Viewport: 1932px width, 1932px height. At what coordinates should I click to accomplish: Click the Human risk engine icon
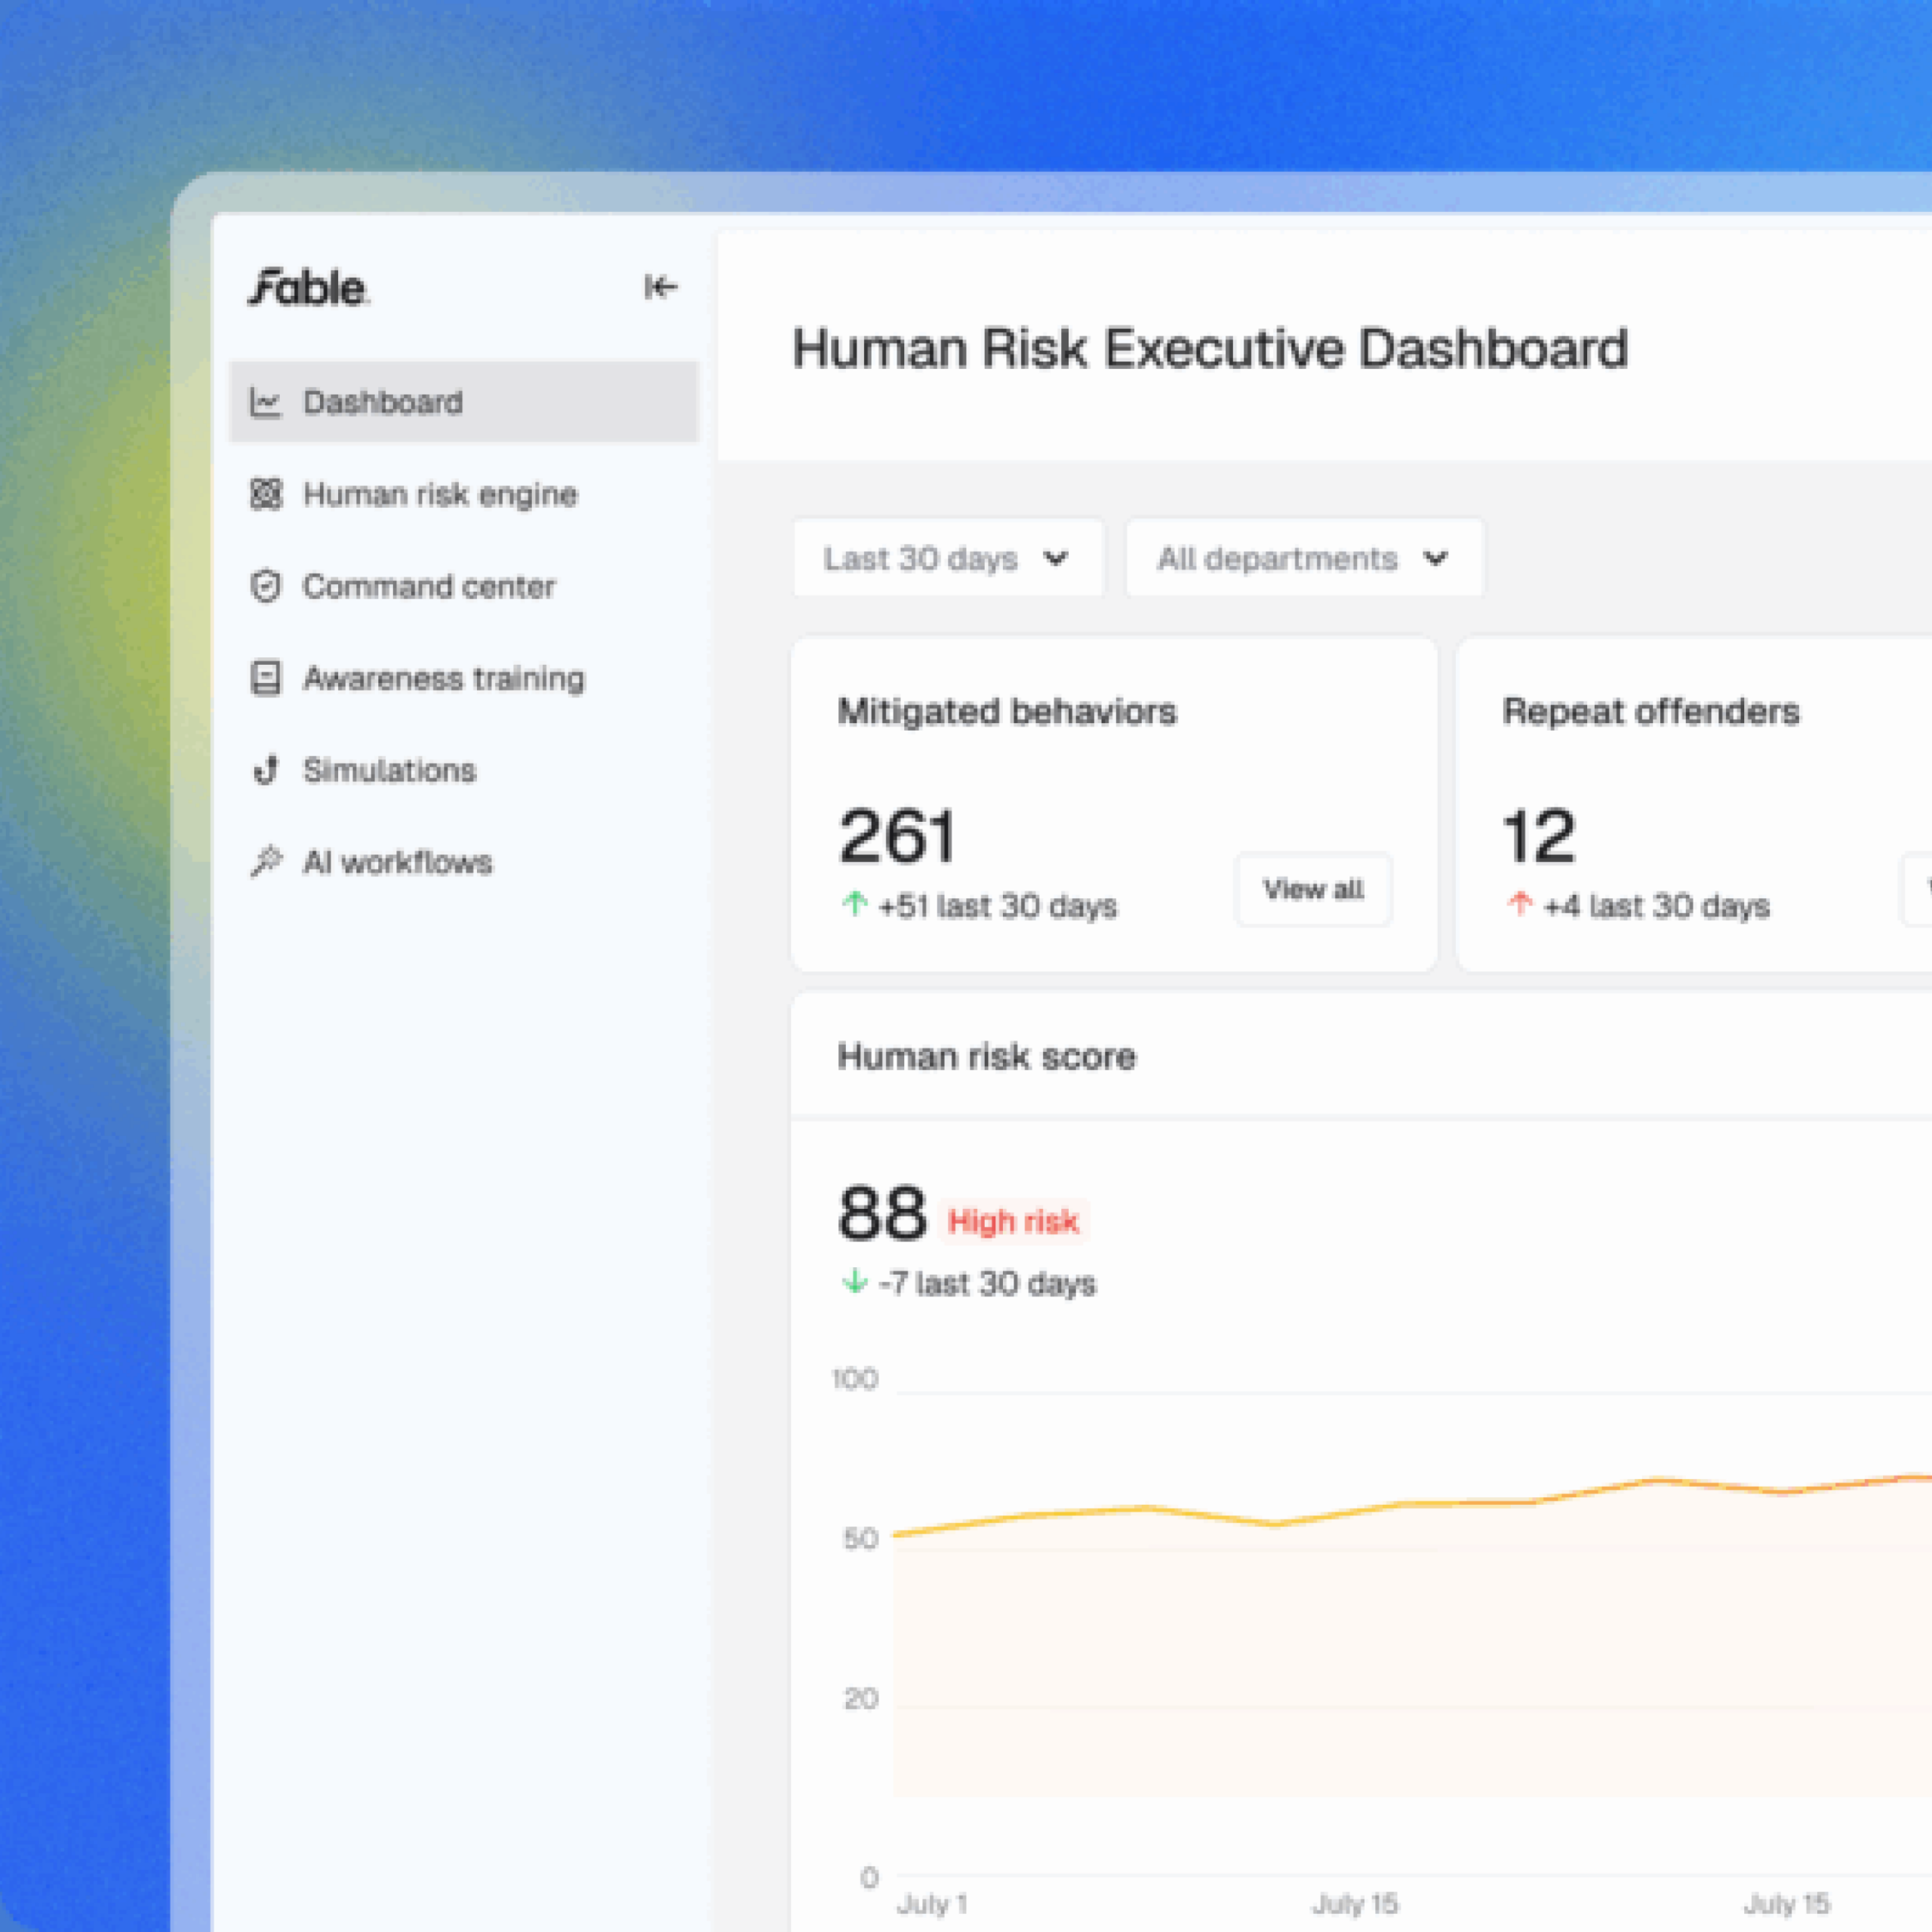click(265, 494)
